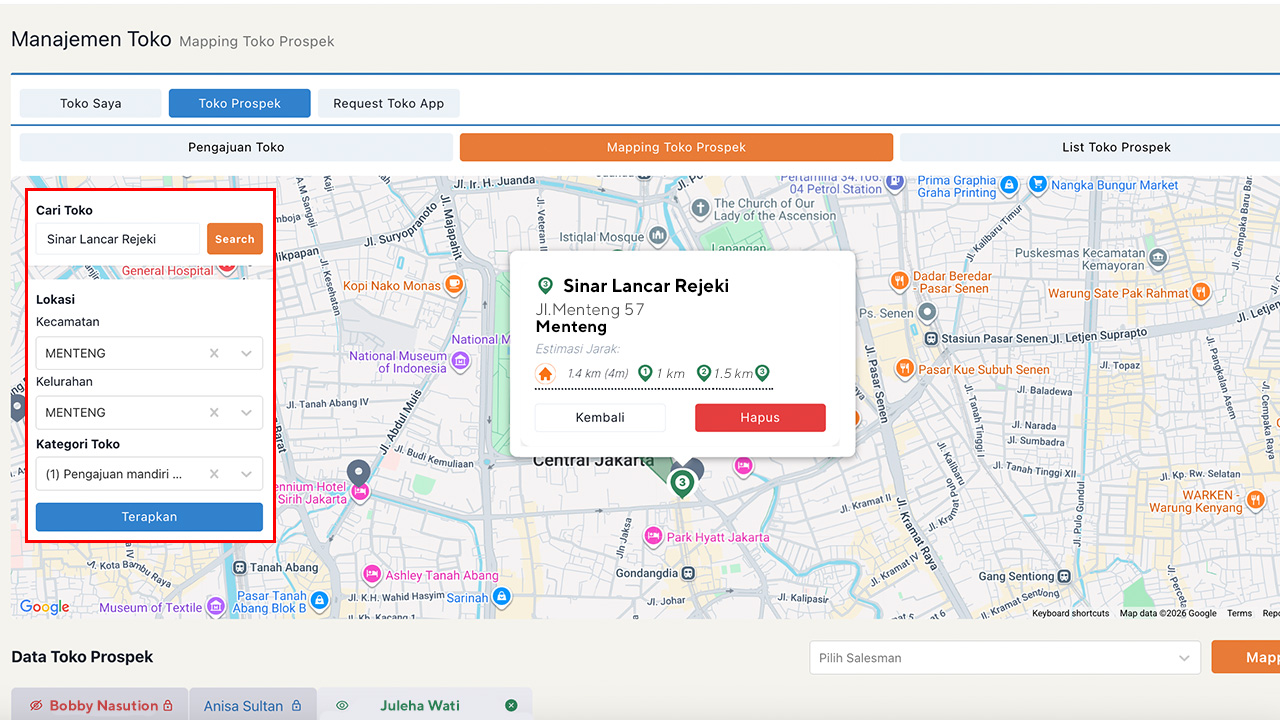Expand the Kelurahan dropdown chevron

click(x=246, y=412)
